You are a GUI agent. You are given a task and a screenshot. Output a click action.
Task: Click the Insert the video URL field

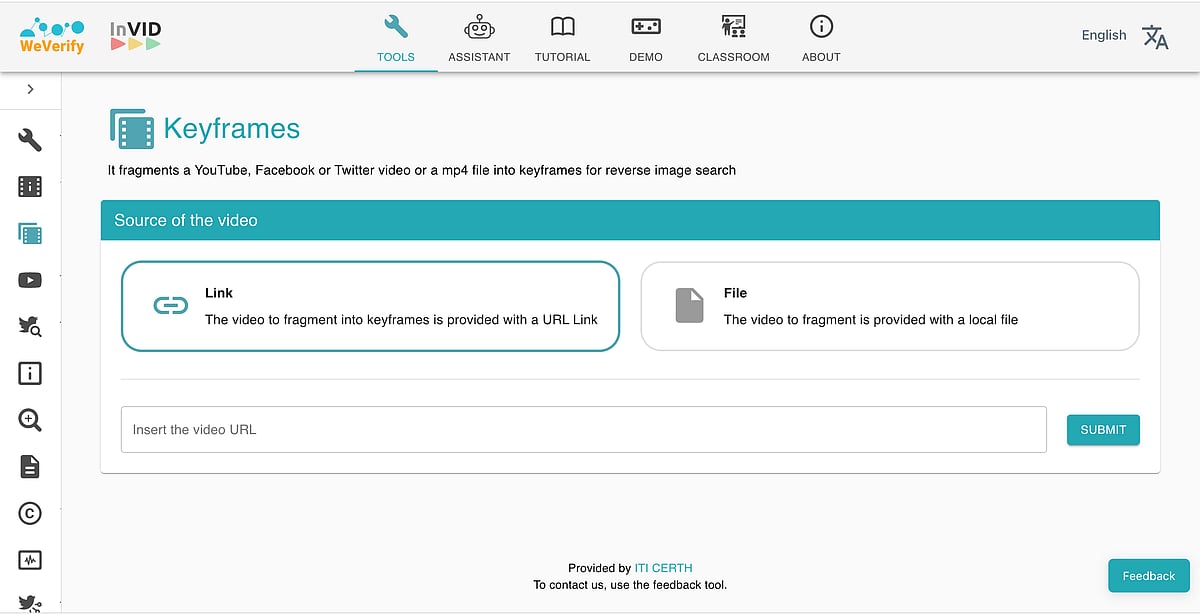tap(583, 429)
